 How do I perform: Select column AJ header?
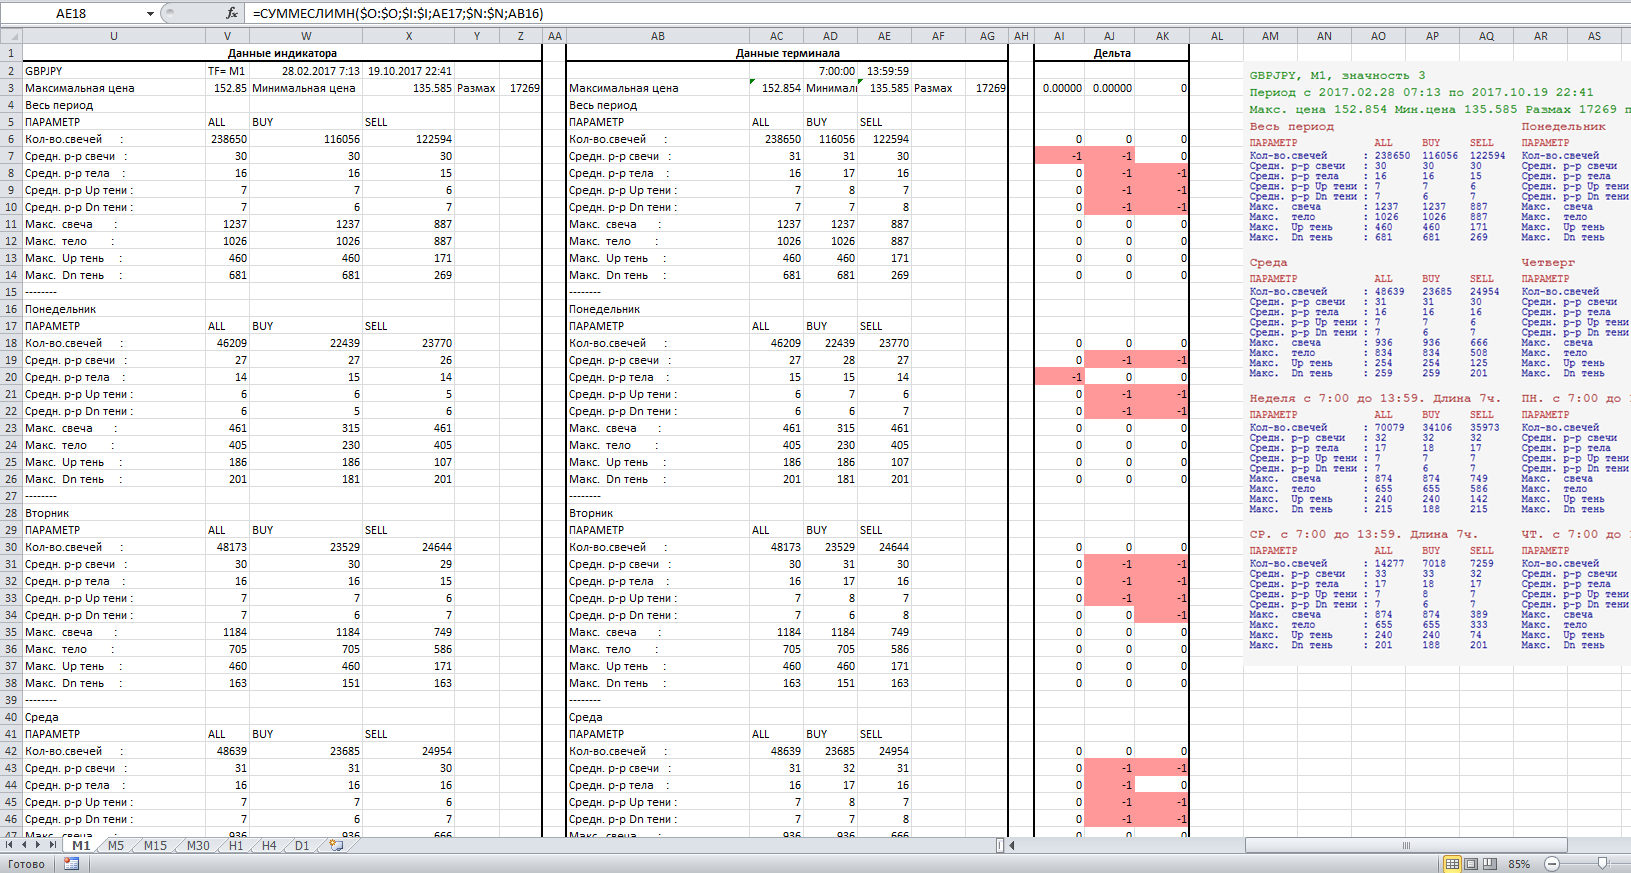click(1109, 36)
